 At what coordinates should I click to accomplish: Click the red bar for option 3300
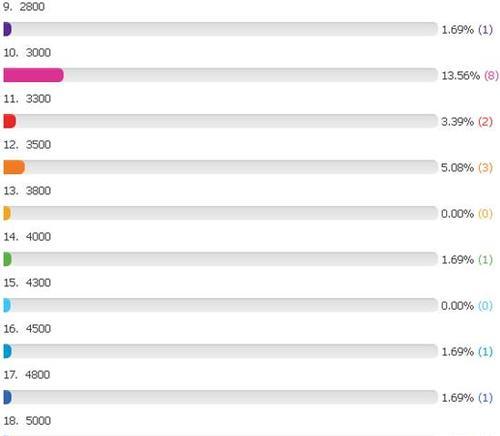coord(10,121)
